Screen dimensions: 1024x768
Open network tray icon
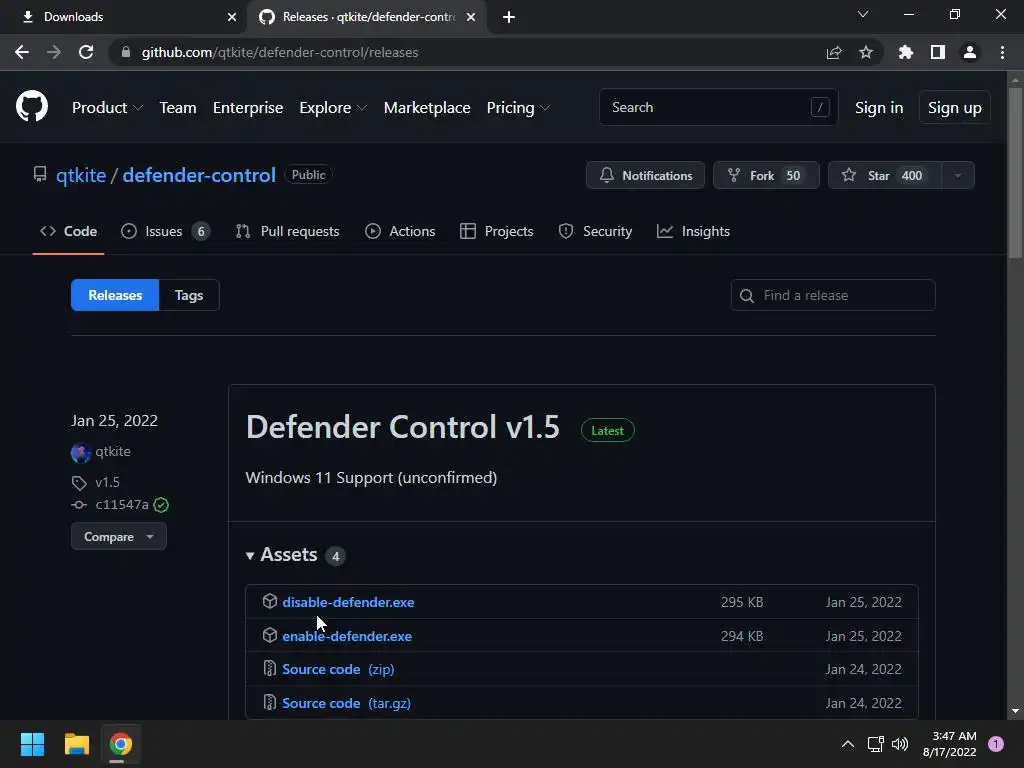(875, 744)
